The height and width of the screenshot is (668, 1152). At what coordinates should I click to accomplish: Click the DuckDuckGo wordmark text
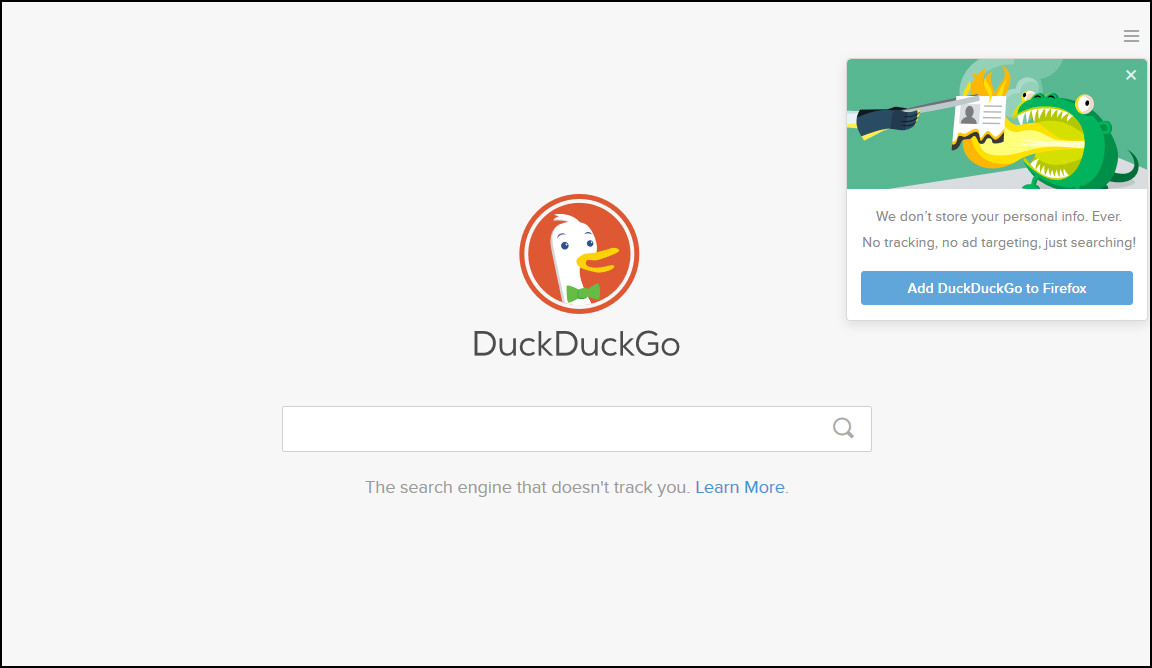click(x=576, y=344)
